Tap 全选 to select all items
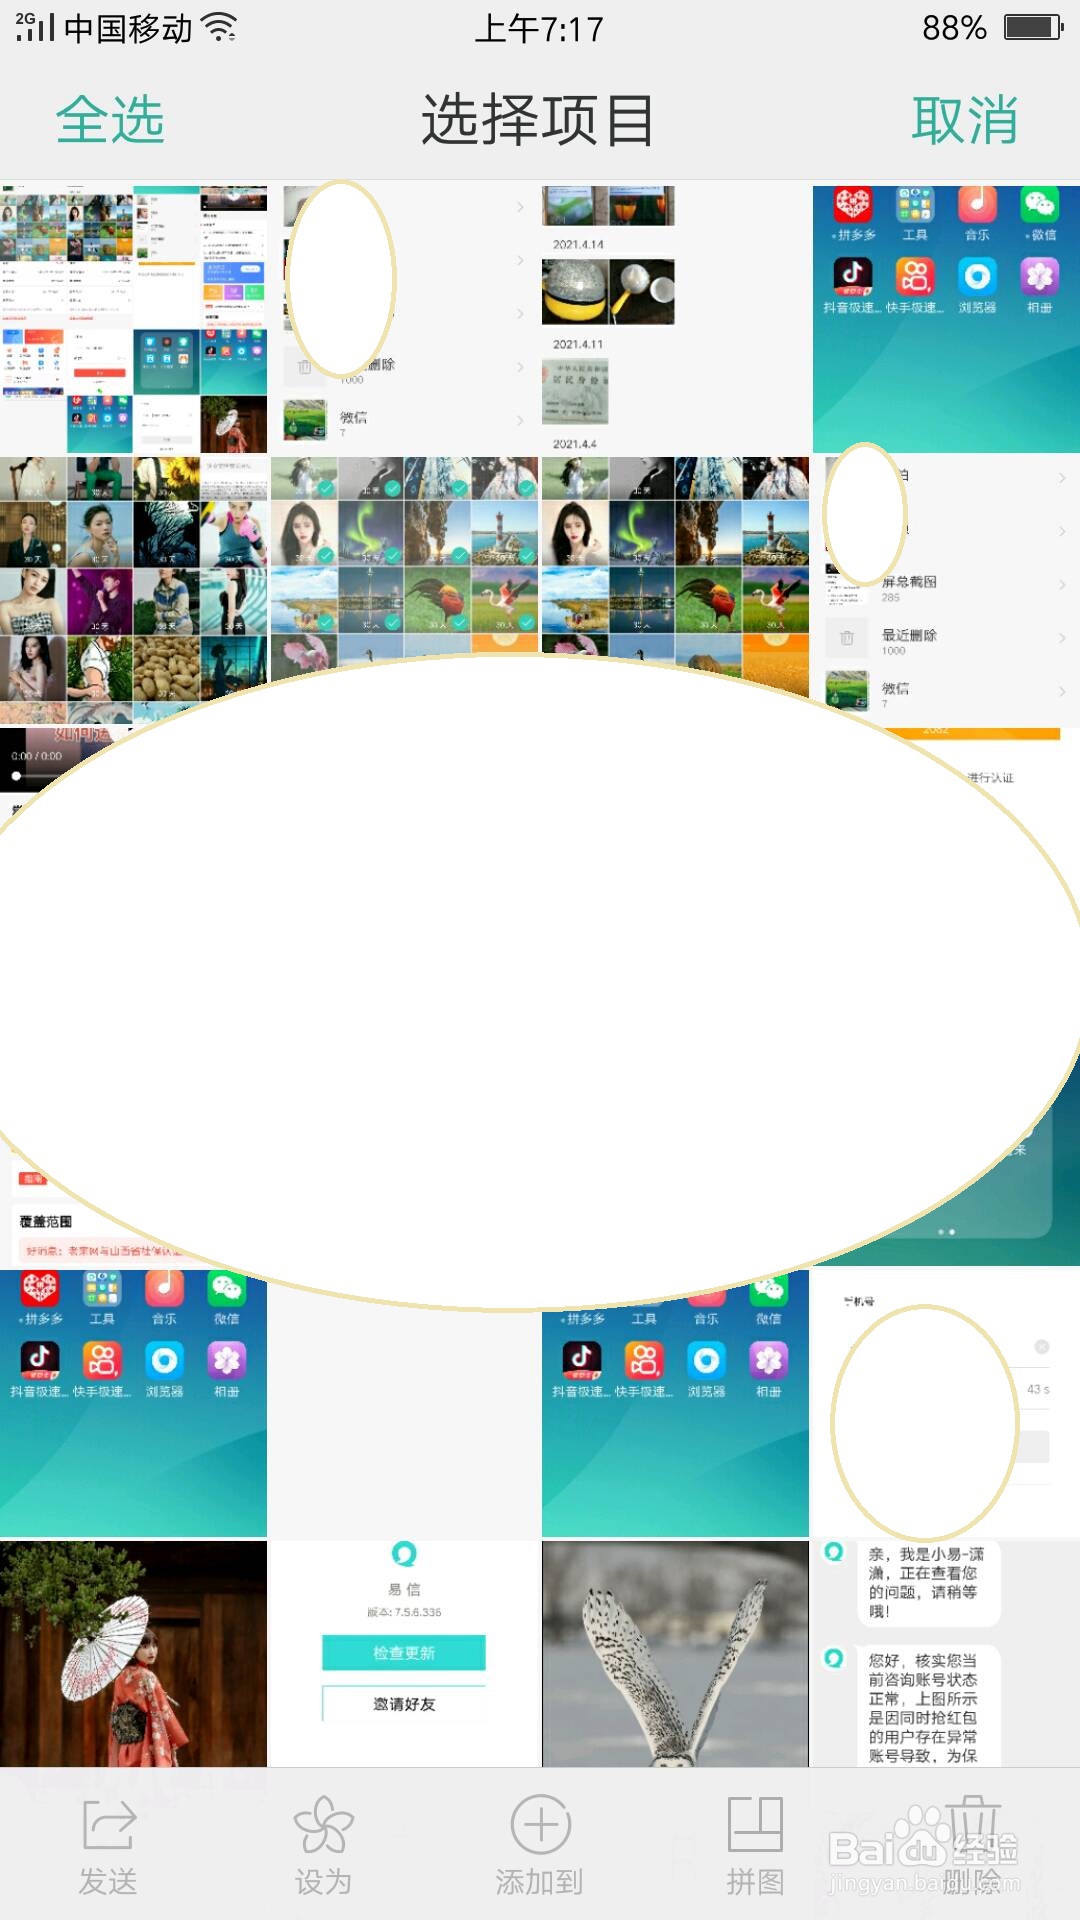The width and height of the screenshot is (1080, 1920). tap(110, 121)
